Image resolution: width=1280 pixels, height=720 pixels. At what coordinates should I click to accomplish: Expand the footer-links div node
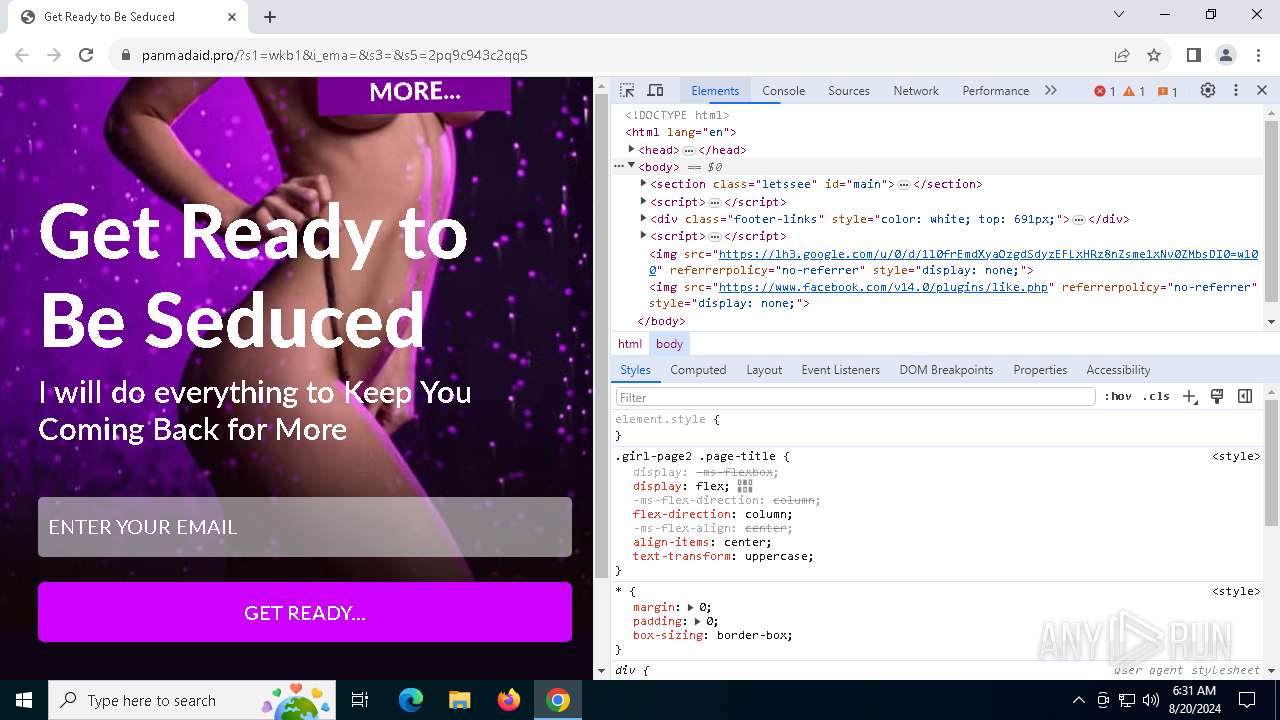(x=643, y=218)
